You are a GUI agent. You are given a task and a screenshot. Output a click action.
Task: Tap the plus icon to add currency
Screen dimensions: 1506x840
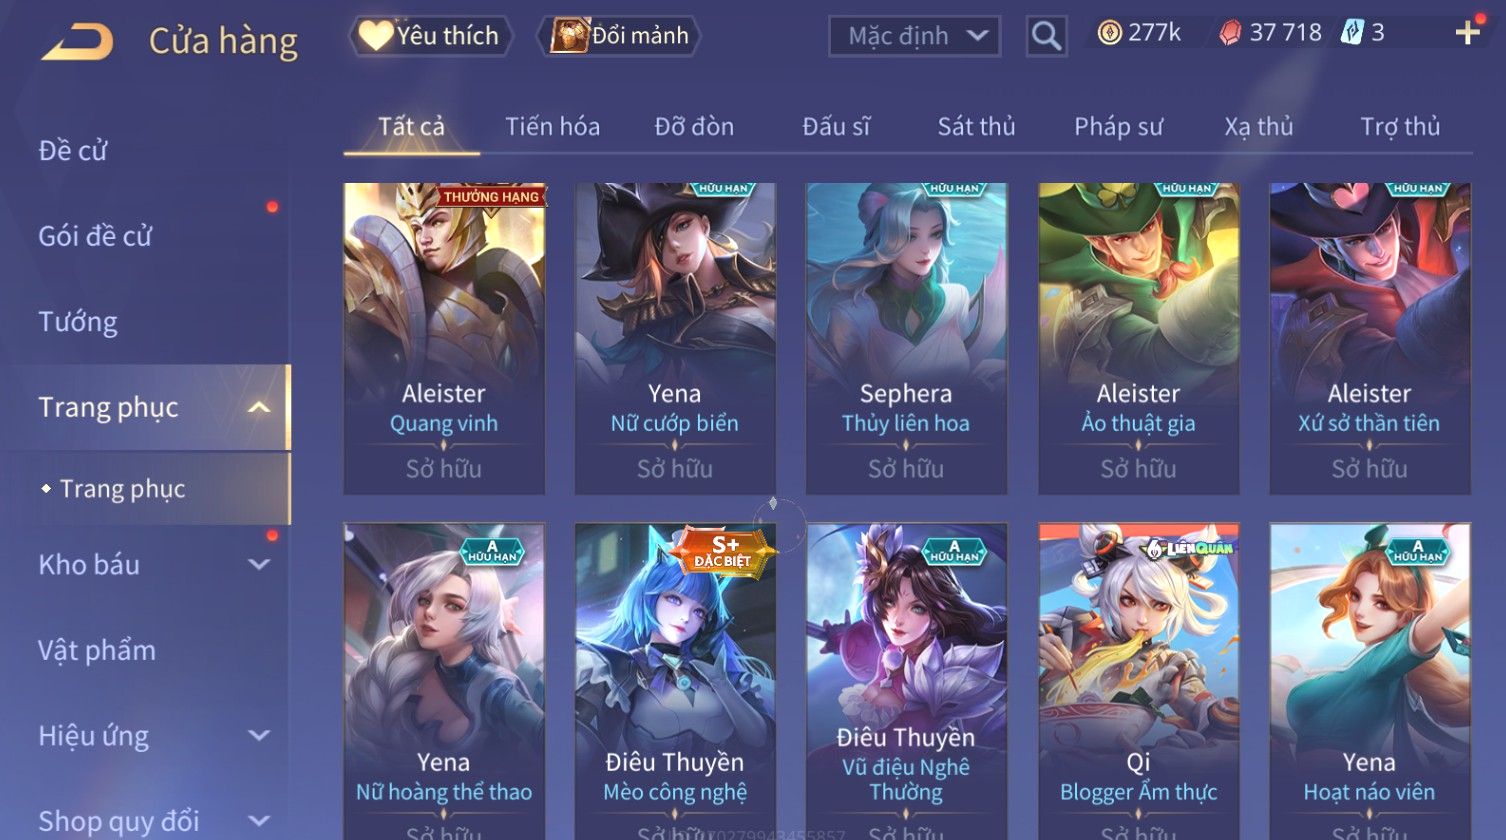pos(1467,33)
